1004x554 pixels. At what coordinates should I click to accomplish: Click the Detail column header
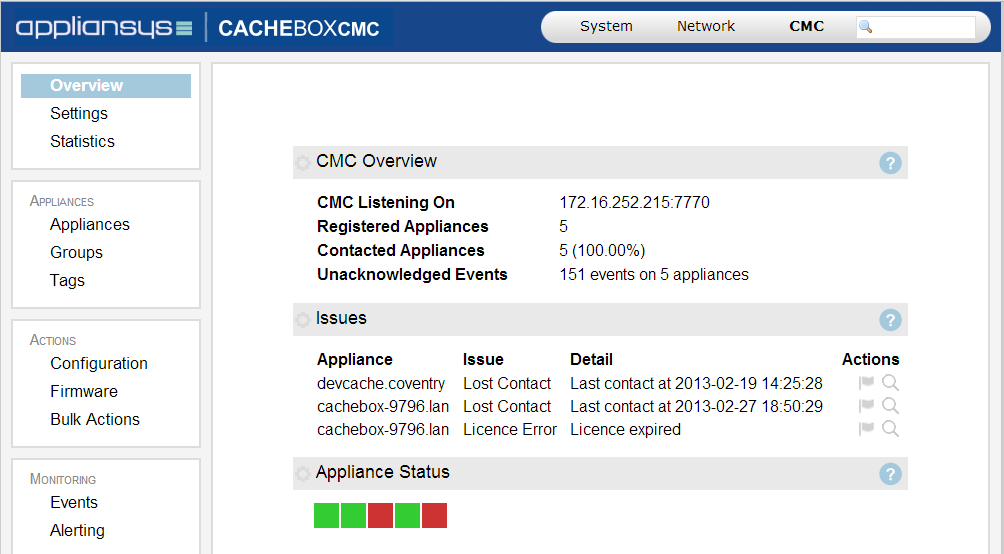591,360
